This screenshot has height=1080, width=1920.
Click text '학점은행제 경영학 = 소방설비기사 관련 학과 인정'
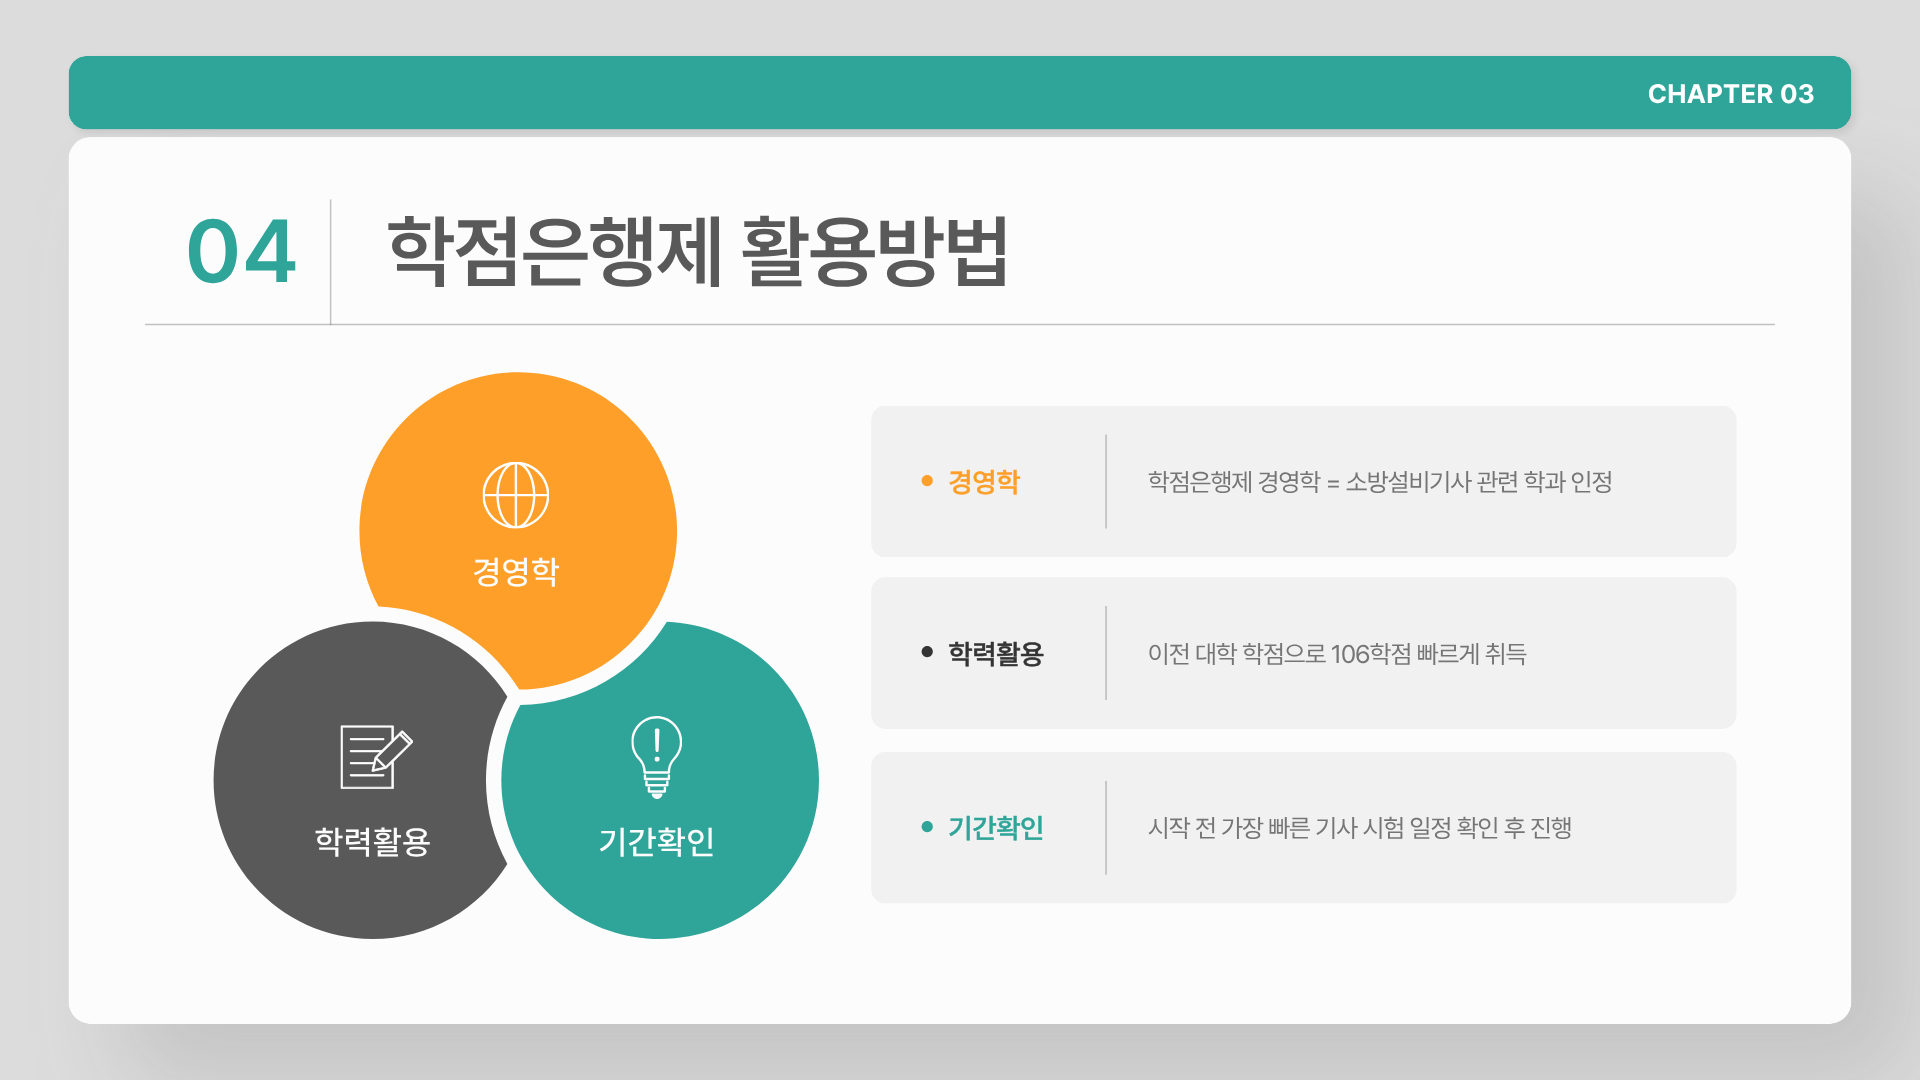click(x=1380, y=482)
